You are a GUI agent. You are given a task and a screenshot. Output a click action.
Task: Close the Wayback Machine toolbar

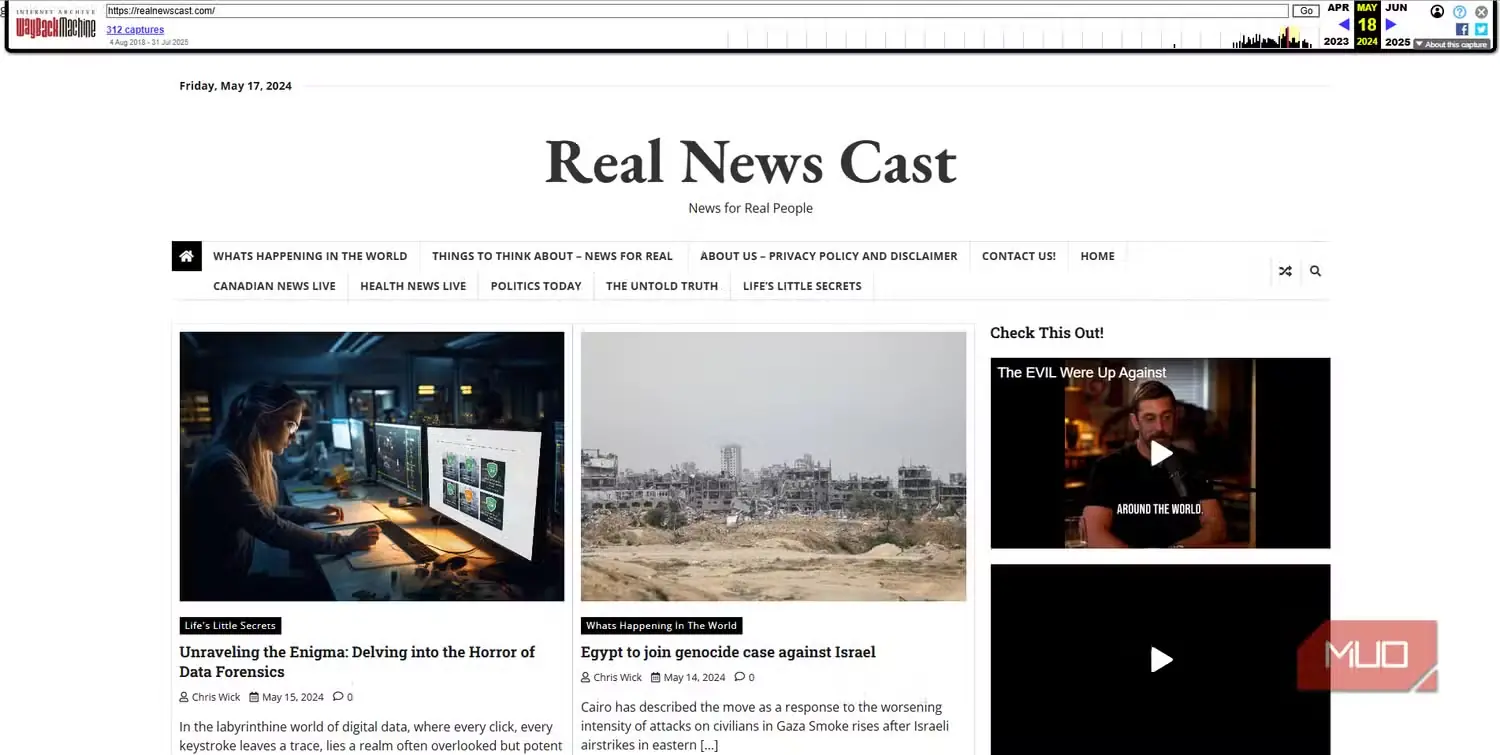1482,12
